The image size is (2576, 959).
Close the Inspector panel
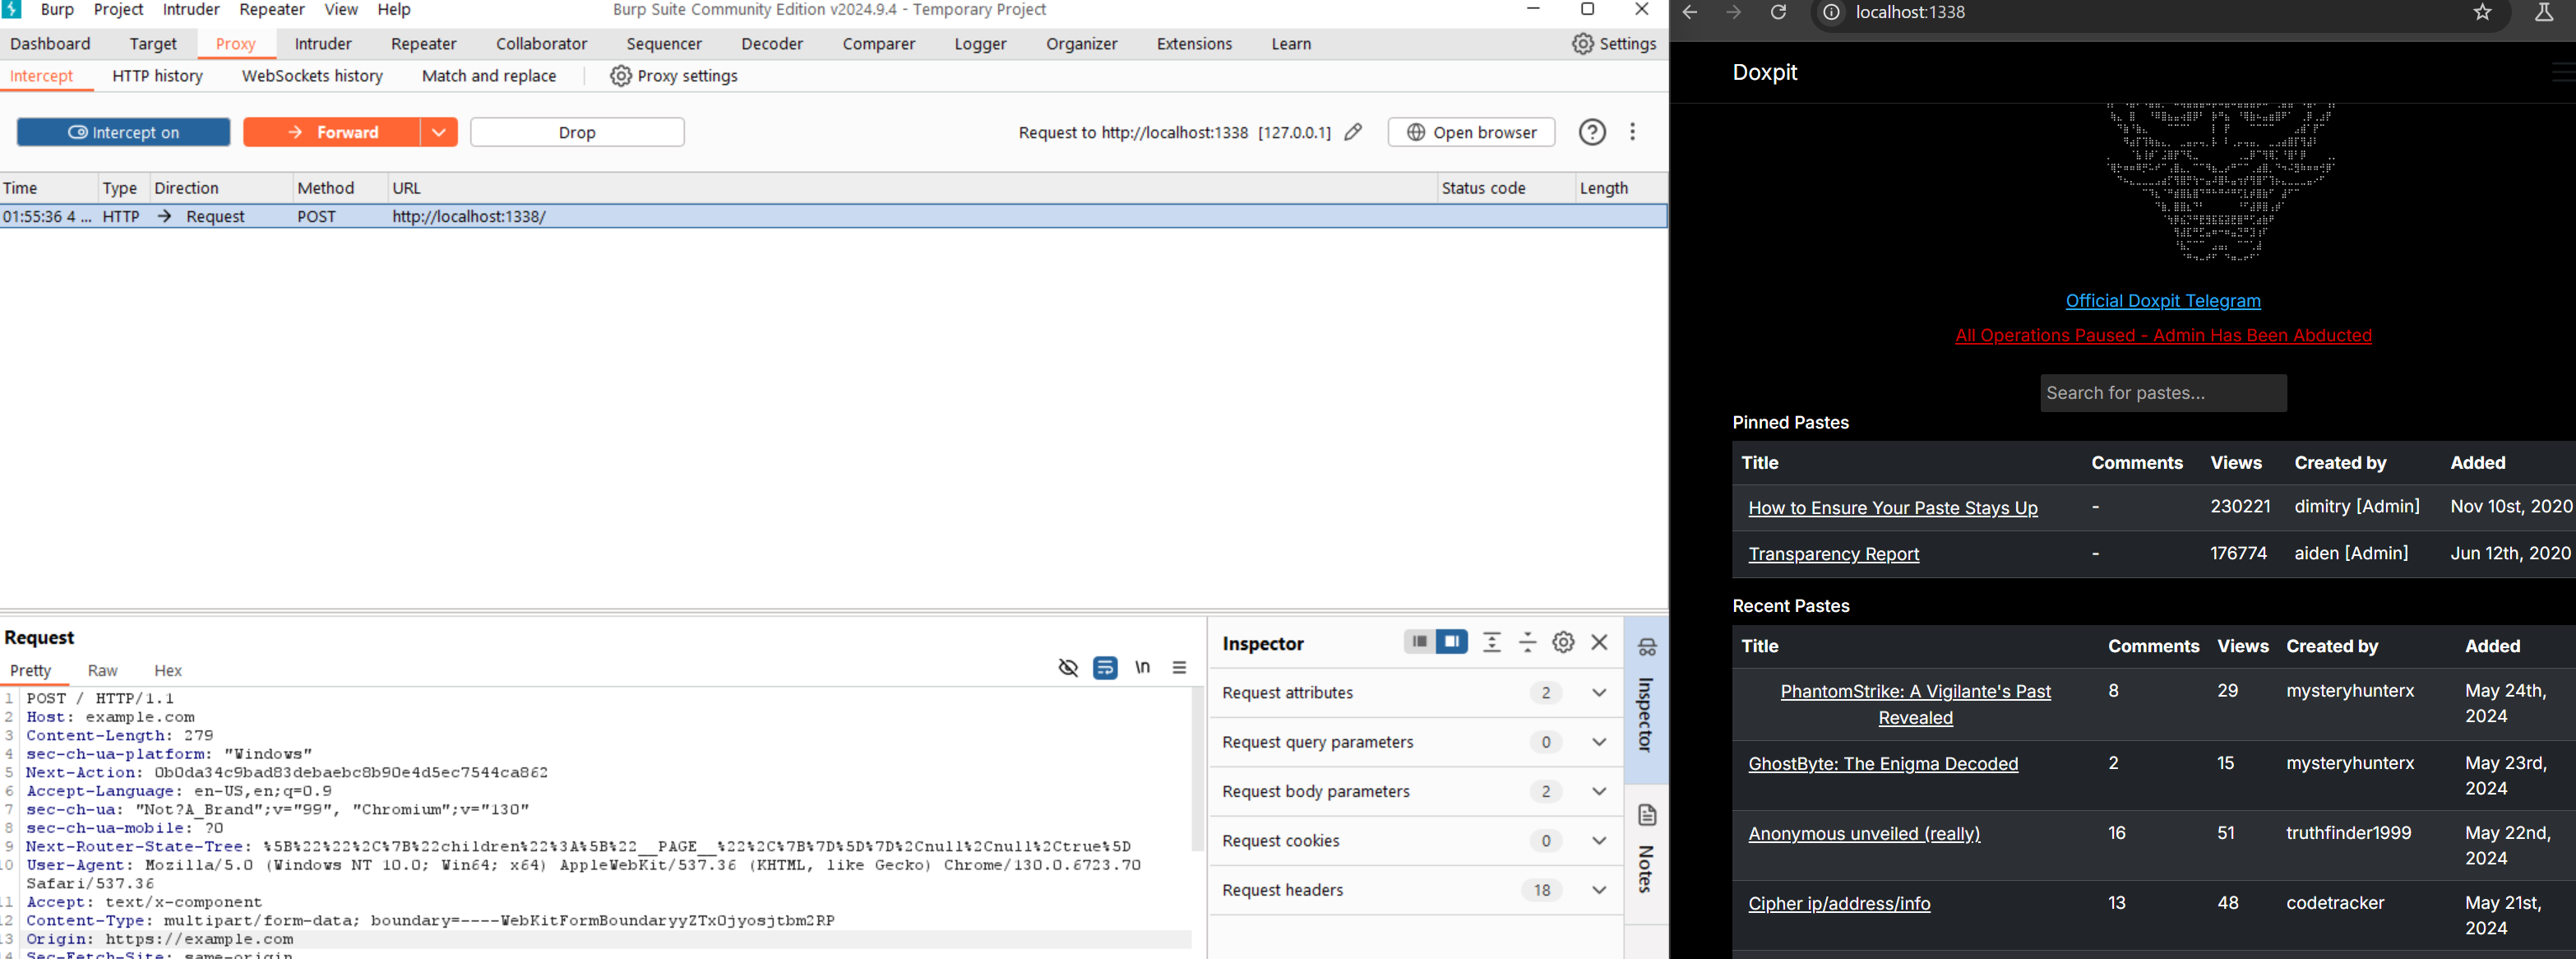[1599, 643]
